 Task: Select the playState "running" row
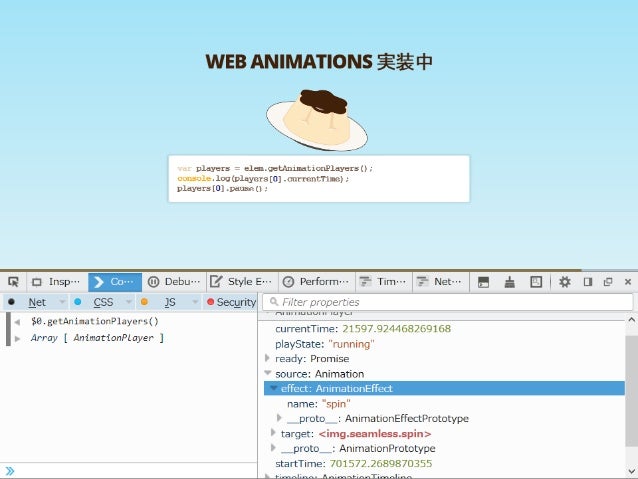(442, 344)
